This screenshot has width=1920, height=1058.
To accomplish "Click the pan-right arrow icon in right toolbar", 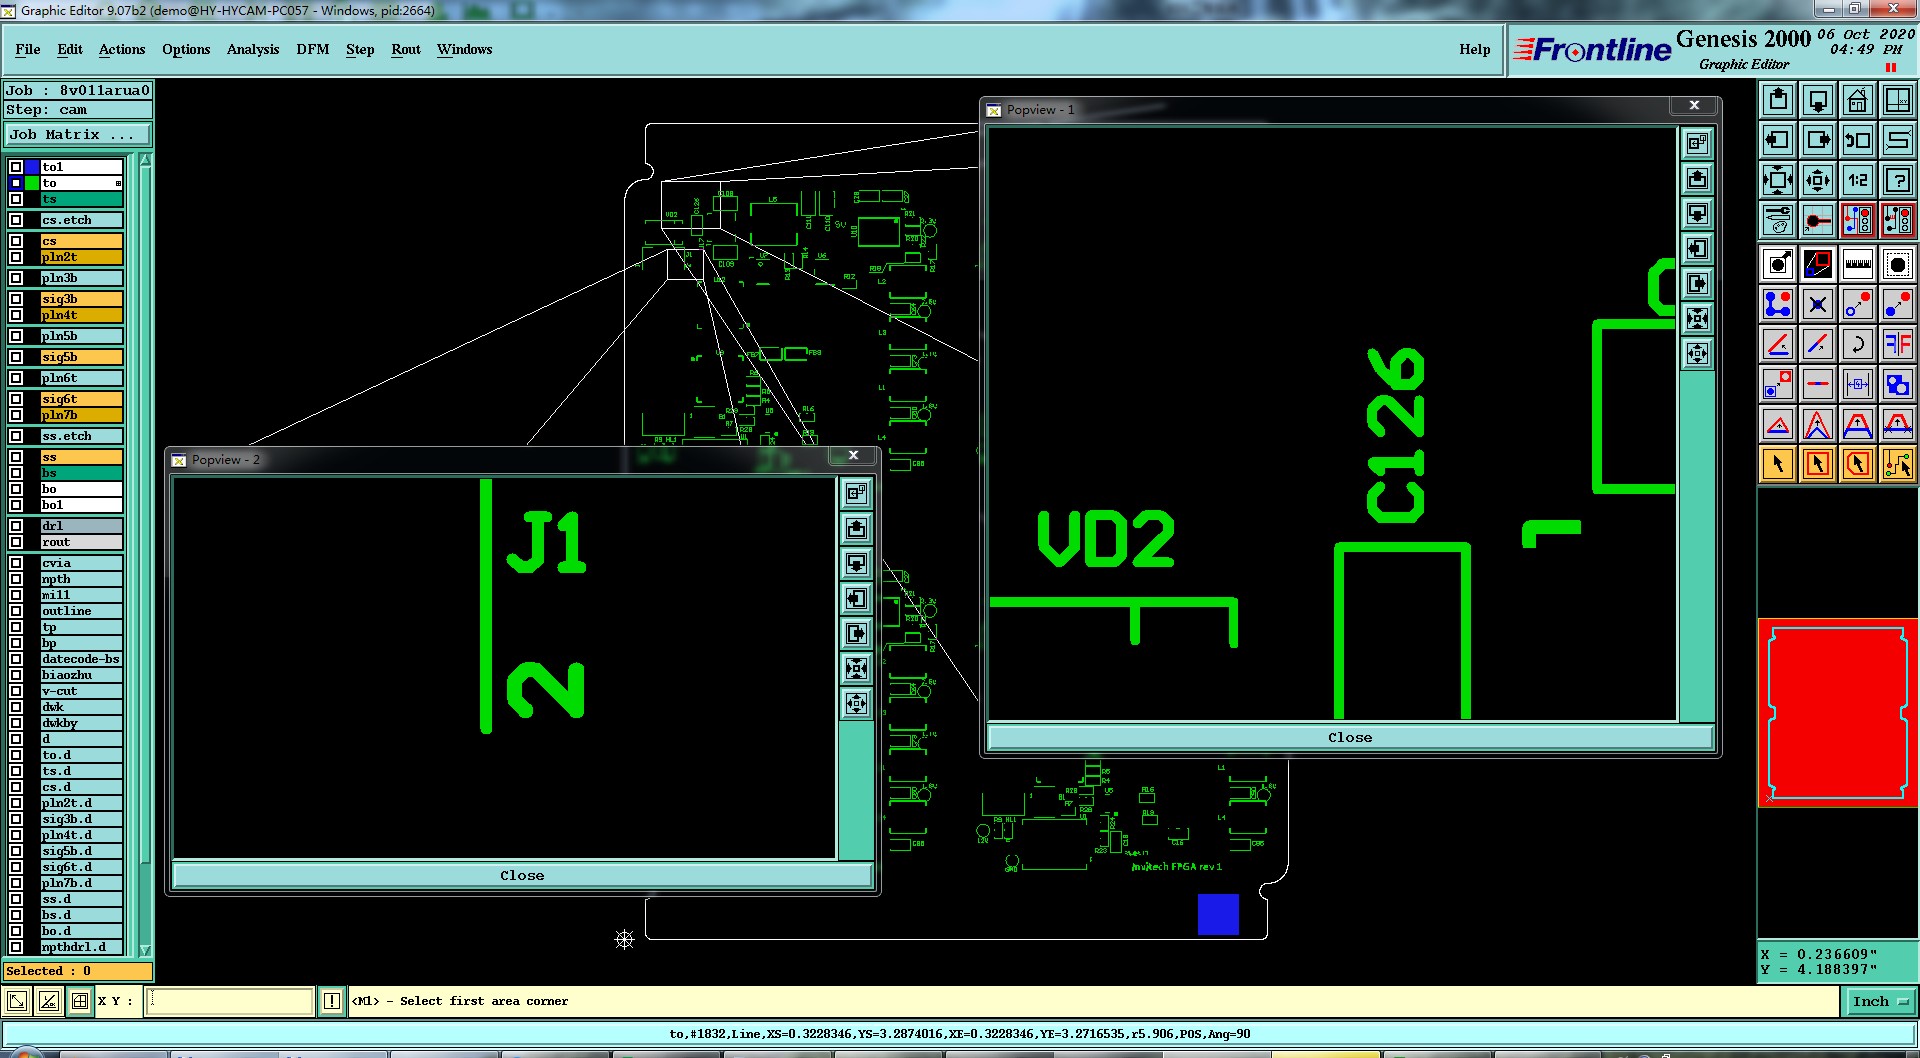I will point(1817,140).
